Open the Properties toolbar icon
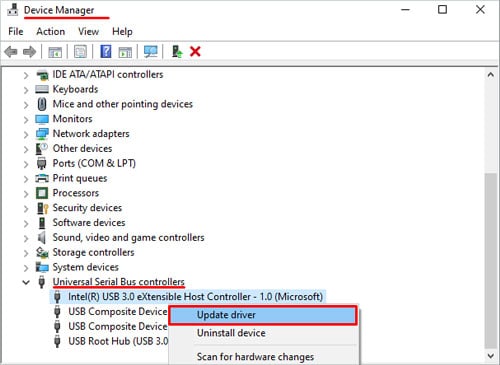Image resolution: width=500 pixels, height=365 pixels. (80, 52)
